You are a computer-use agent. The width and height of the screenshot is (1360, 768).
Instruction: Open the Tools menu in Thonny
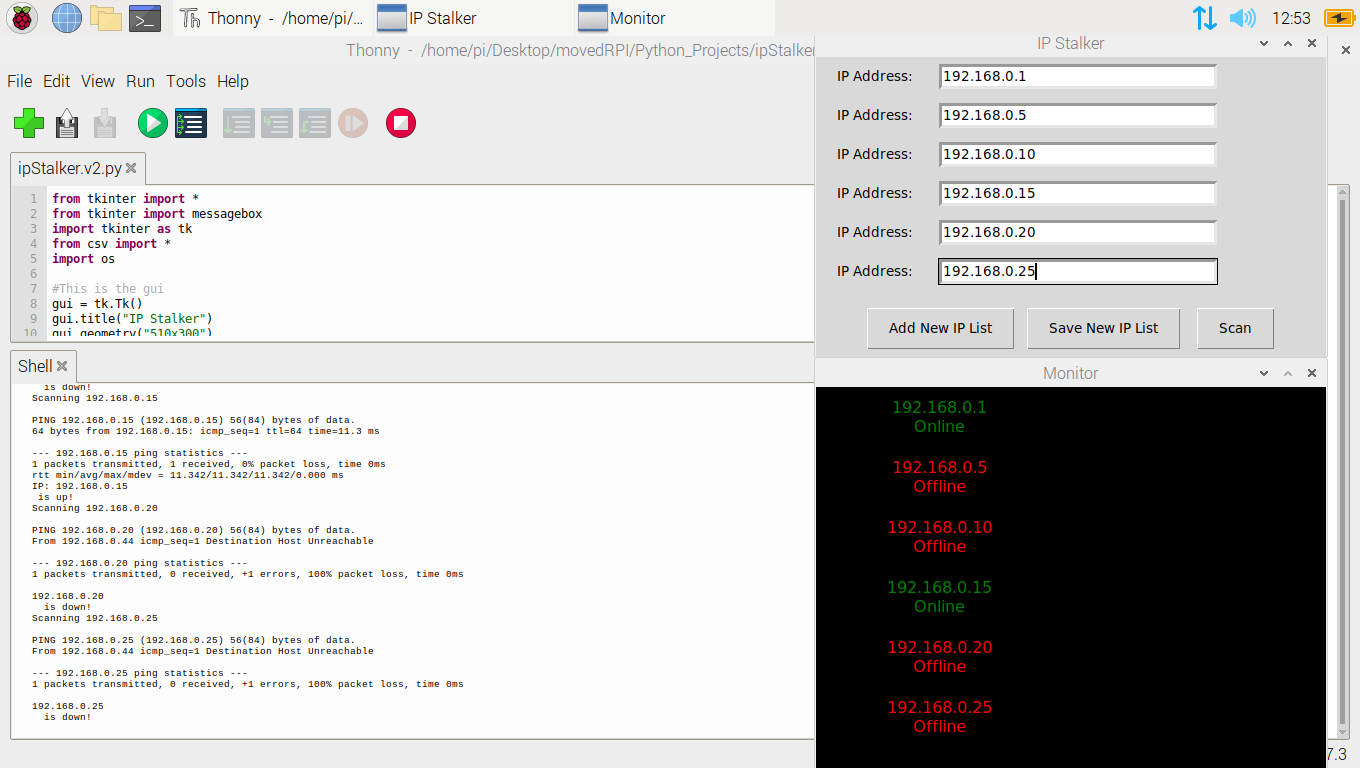(x=186, y=81)
